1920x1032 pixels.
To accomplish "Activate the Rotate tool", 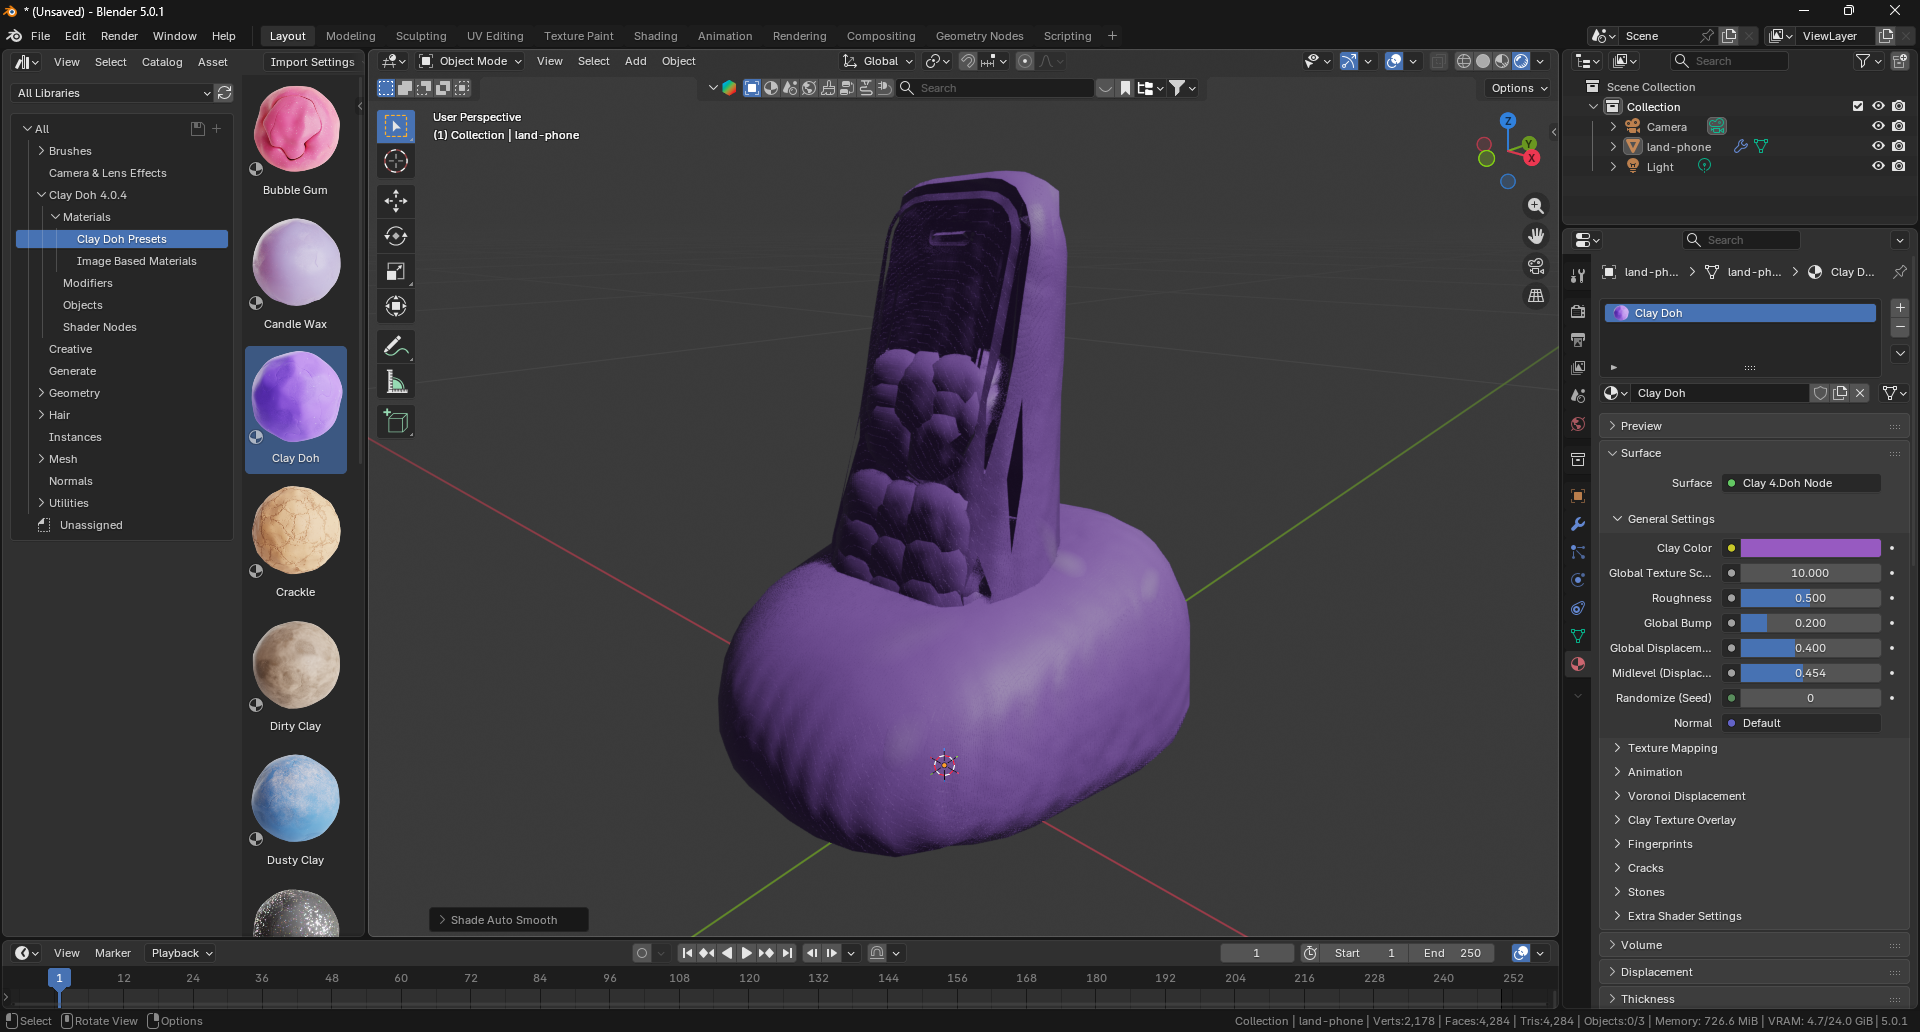I will point(396,236).
